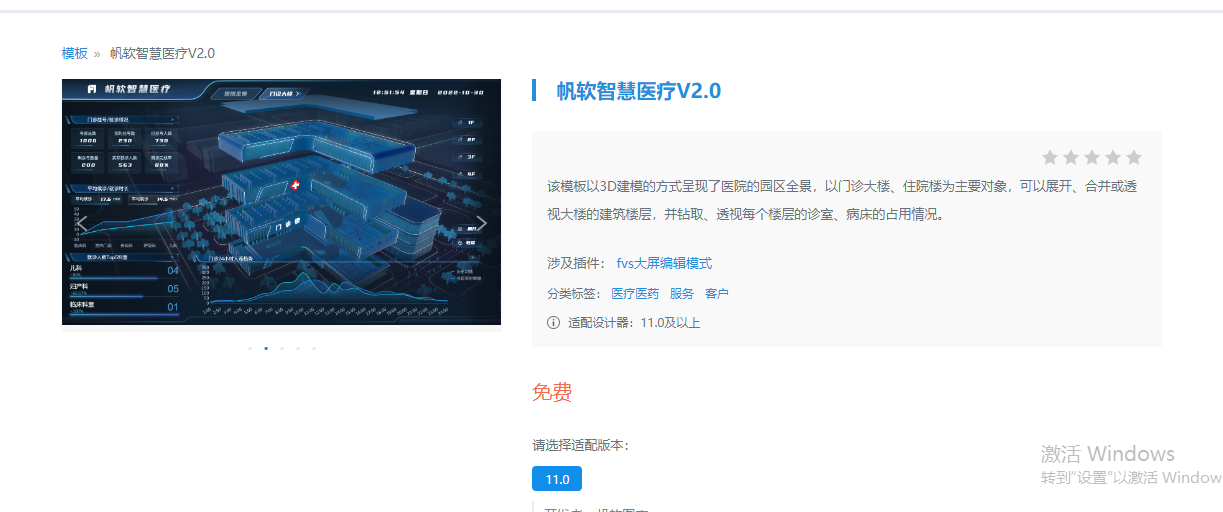
Task: Open the 医疗医药 category tag
Action: click(x=635, y=293)
